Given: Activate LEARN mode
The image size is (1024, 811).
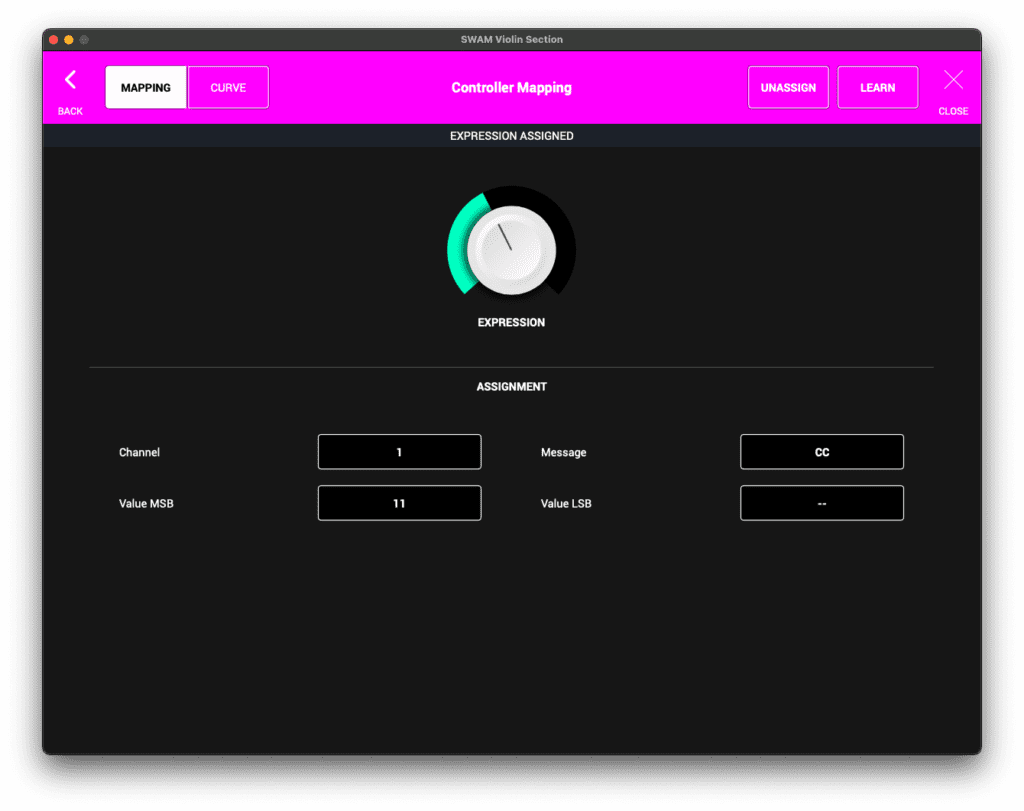Looking at the screenshot, I should pos(877,87).
